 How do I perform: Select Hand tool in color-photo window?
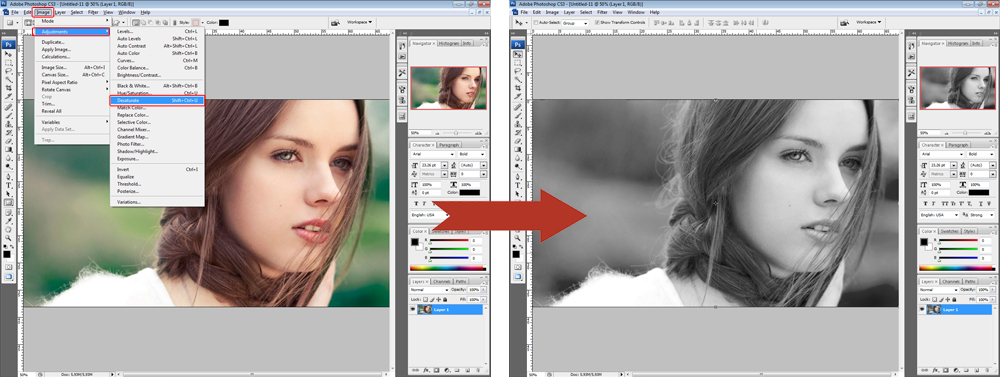[x=9, y=229]
